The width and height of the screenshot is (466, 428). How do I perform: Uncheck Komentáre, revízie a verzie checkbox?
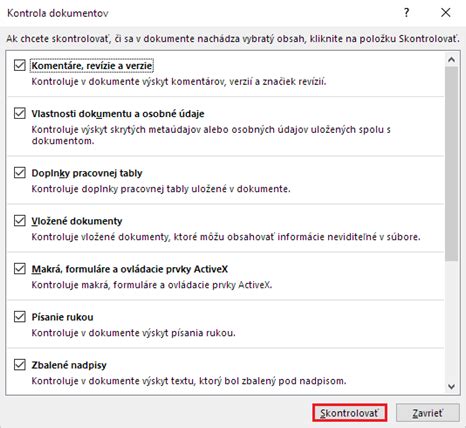click(20, 65)
